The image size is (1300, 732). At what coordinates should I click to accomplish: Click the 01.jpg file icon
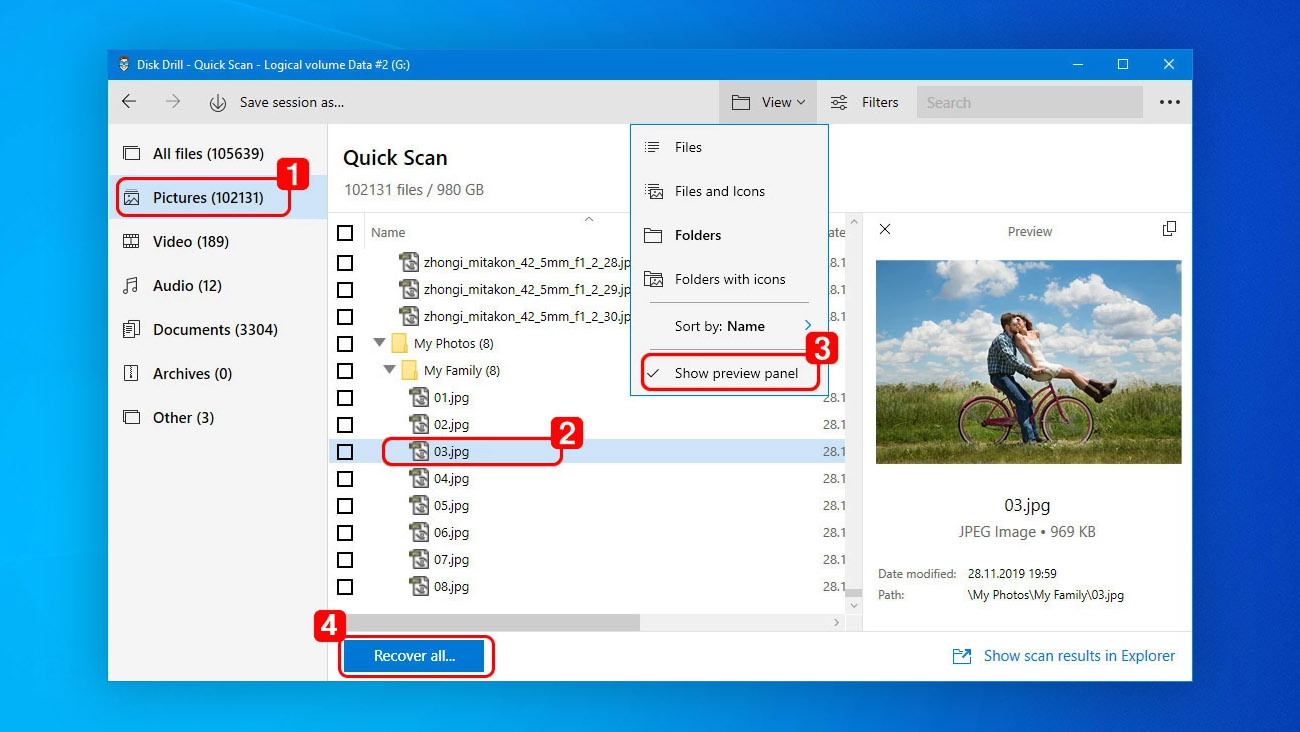(419, 398)
